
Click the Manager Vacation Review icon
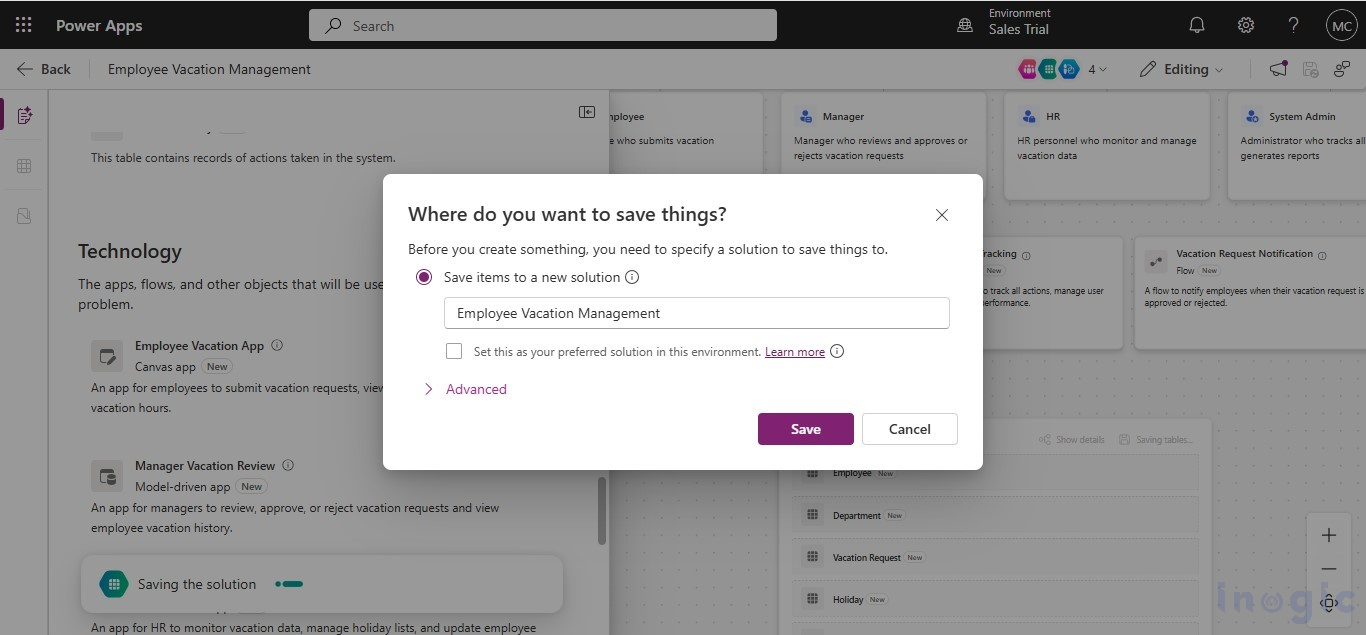point(107,476)
